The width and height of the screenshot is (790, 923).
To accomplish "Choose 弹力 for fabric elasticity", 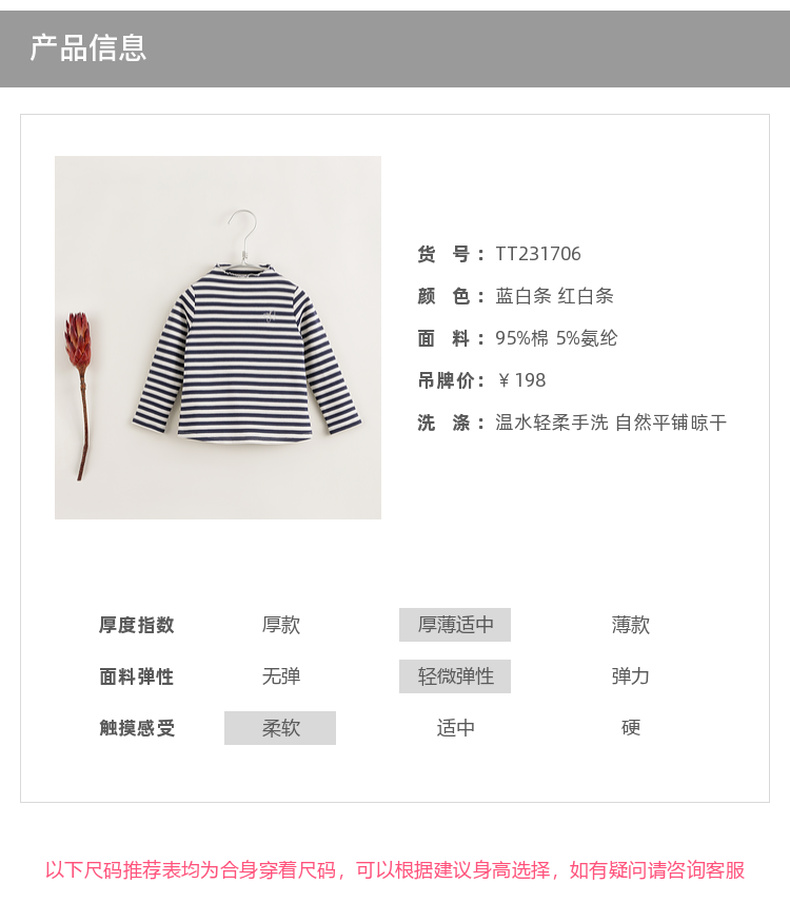I will (630, 676).
